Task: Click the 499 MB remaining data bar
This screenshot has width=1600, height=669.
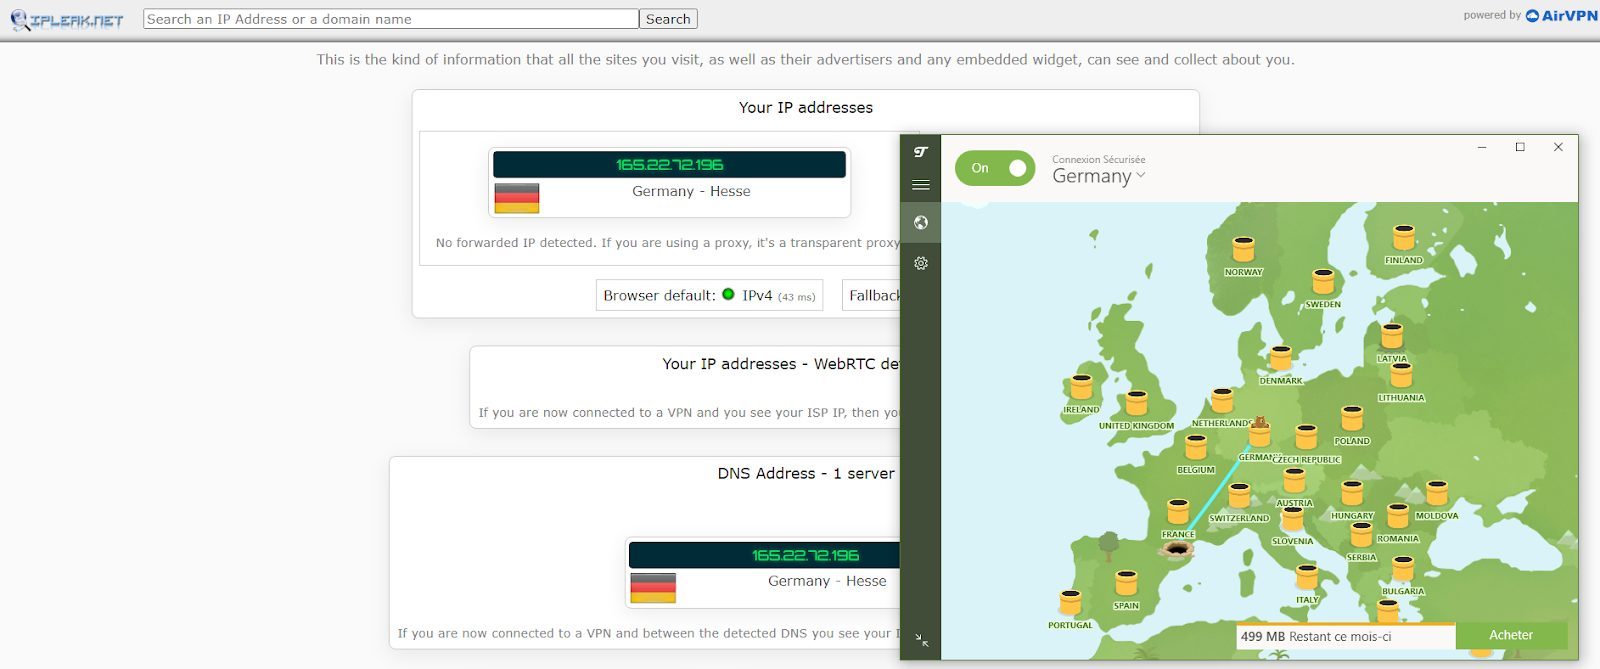Action: [x=1346, y=636]
